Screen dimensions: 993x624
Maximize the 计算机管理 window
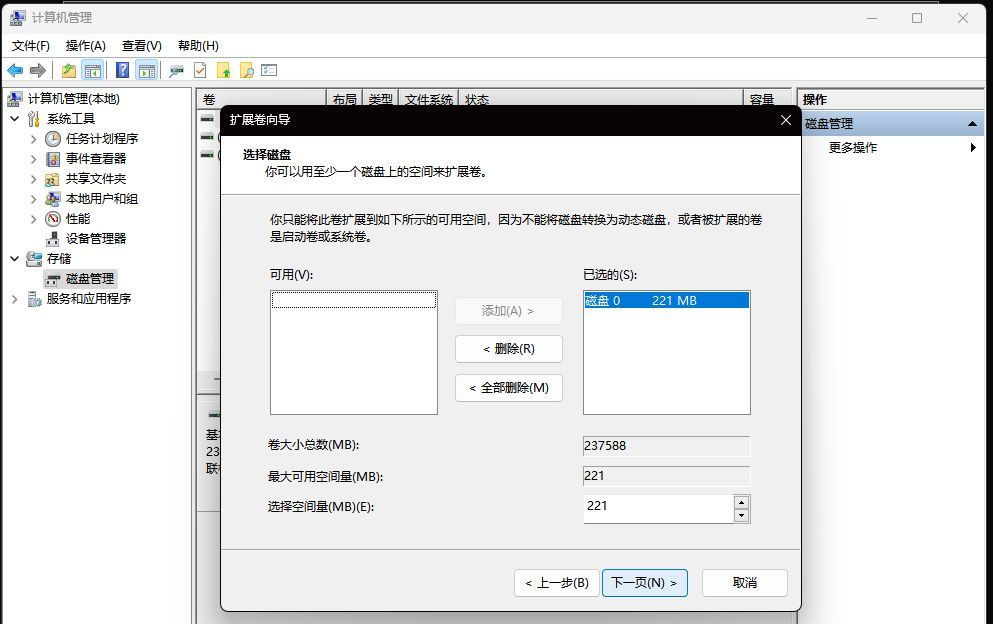917,18
